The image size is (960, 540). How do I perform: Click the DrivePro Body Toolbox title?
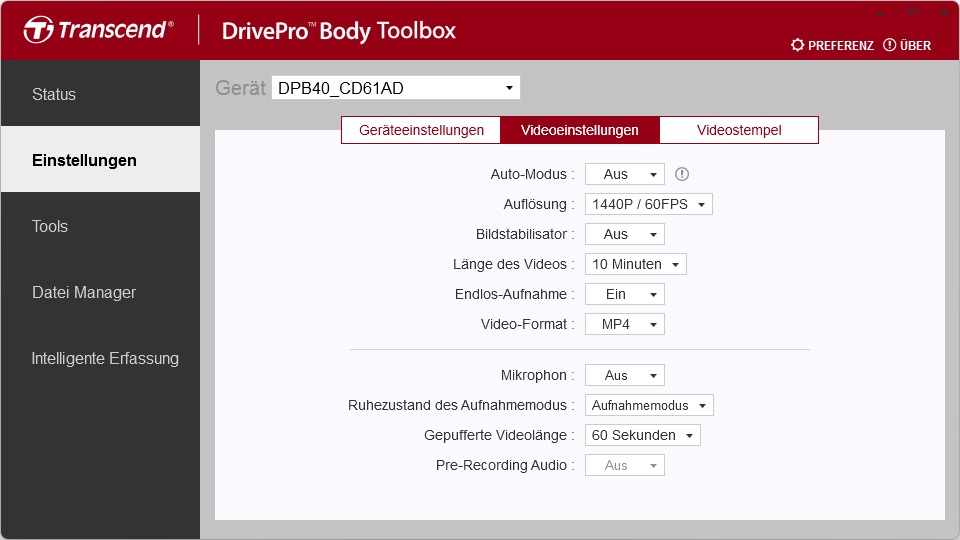coord(339,31)
